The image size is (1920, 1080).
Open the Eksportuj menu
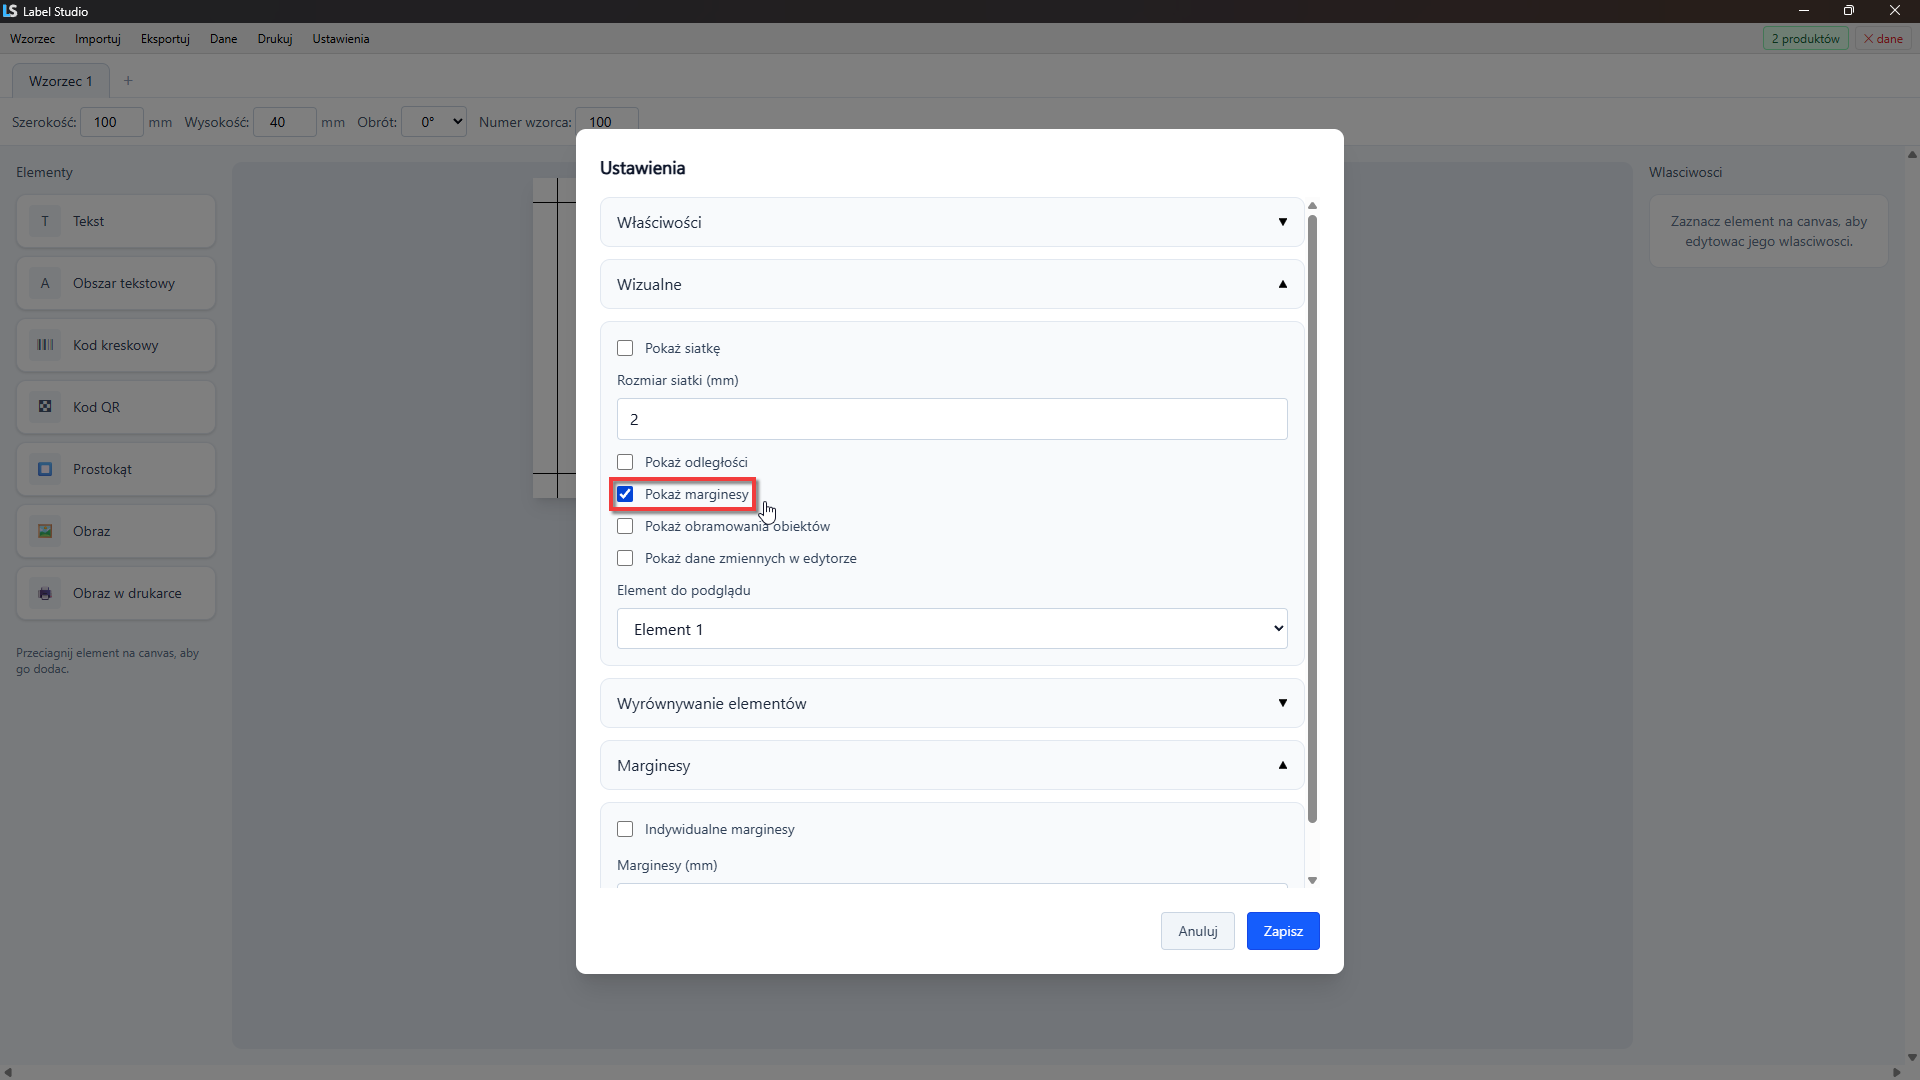pyautogui.click(x=165, y=39)
